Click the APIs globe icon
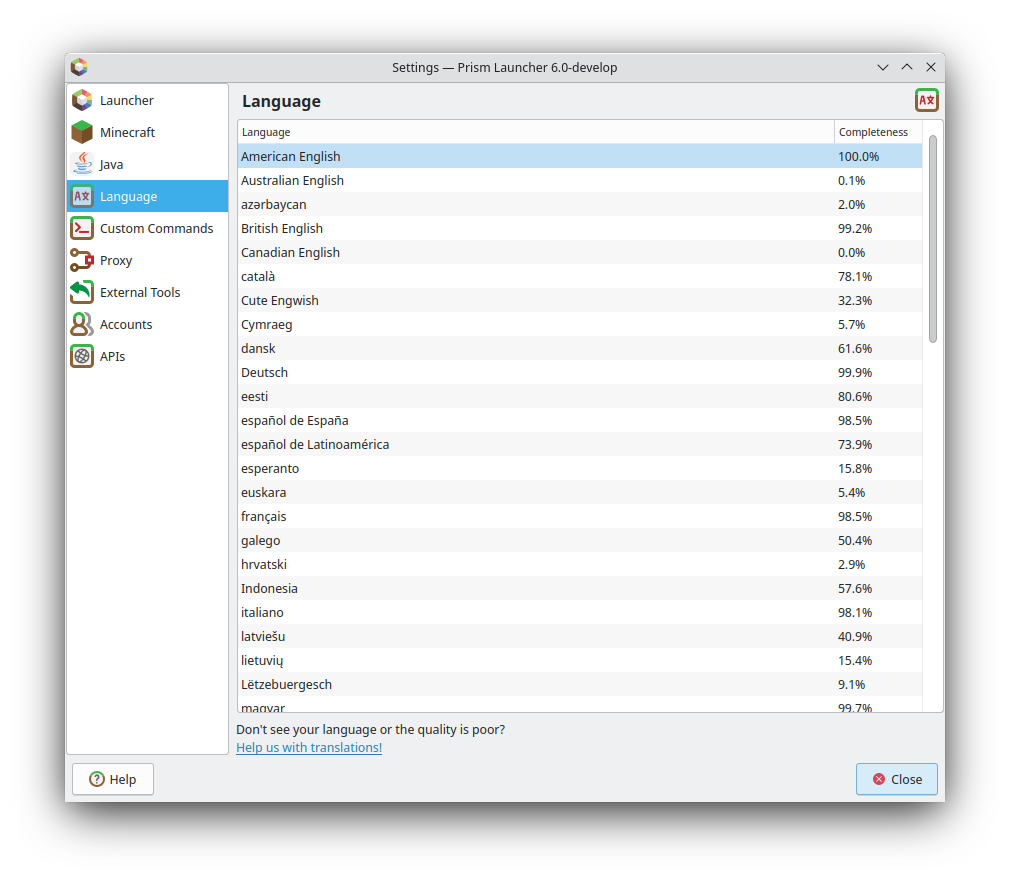Screen dimensions: 1010x879 pyautogui.click(x=81, y=356)
